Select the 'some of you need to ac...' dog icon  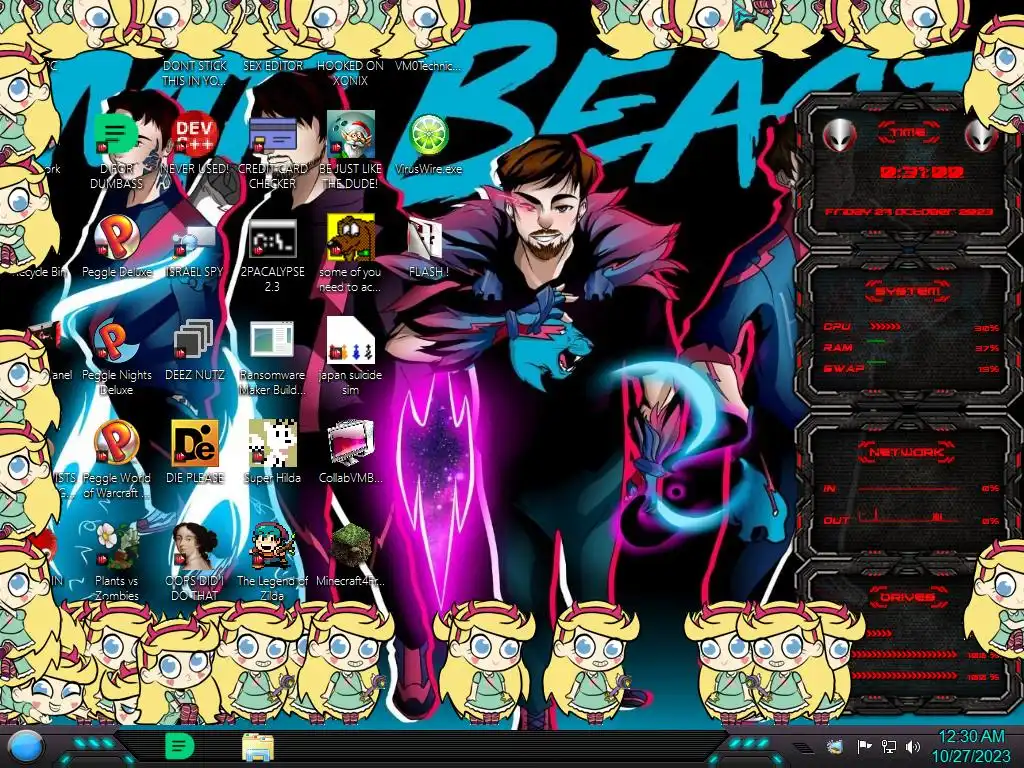point(351,238)
